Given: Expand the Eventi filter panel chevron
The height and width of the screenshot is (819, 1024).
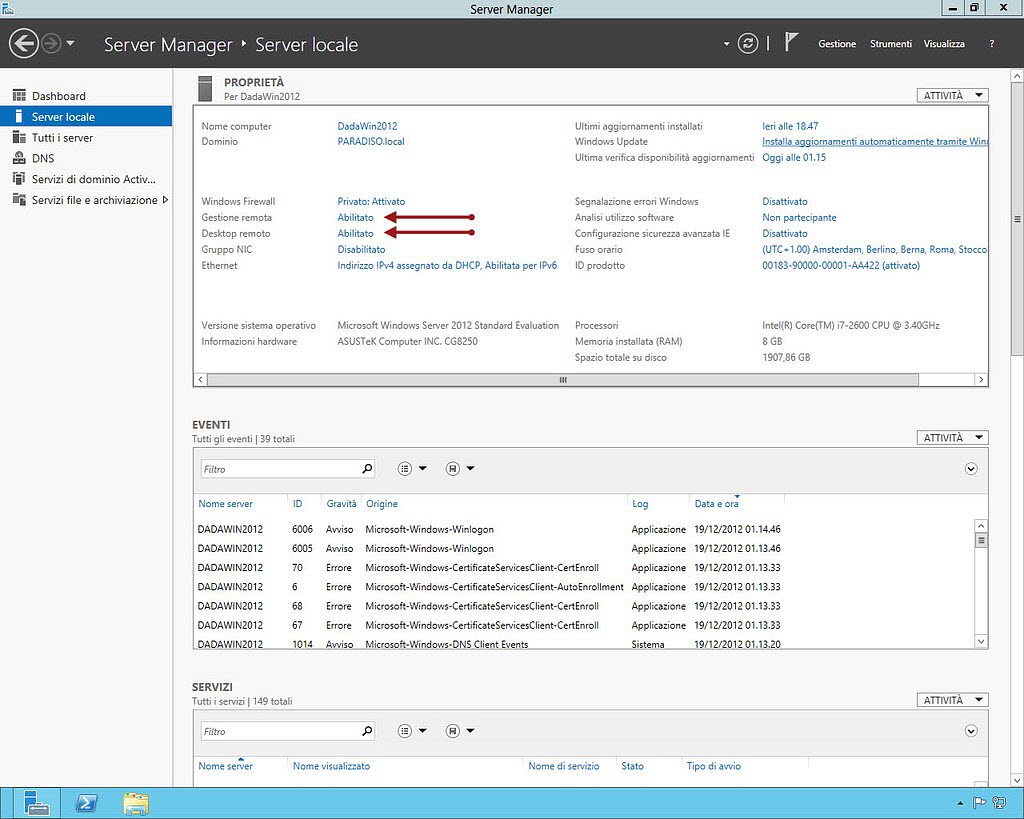Looking at the screenshot, I should (971, 469).
